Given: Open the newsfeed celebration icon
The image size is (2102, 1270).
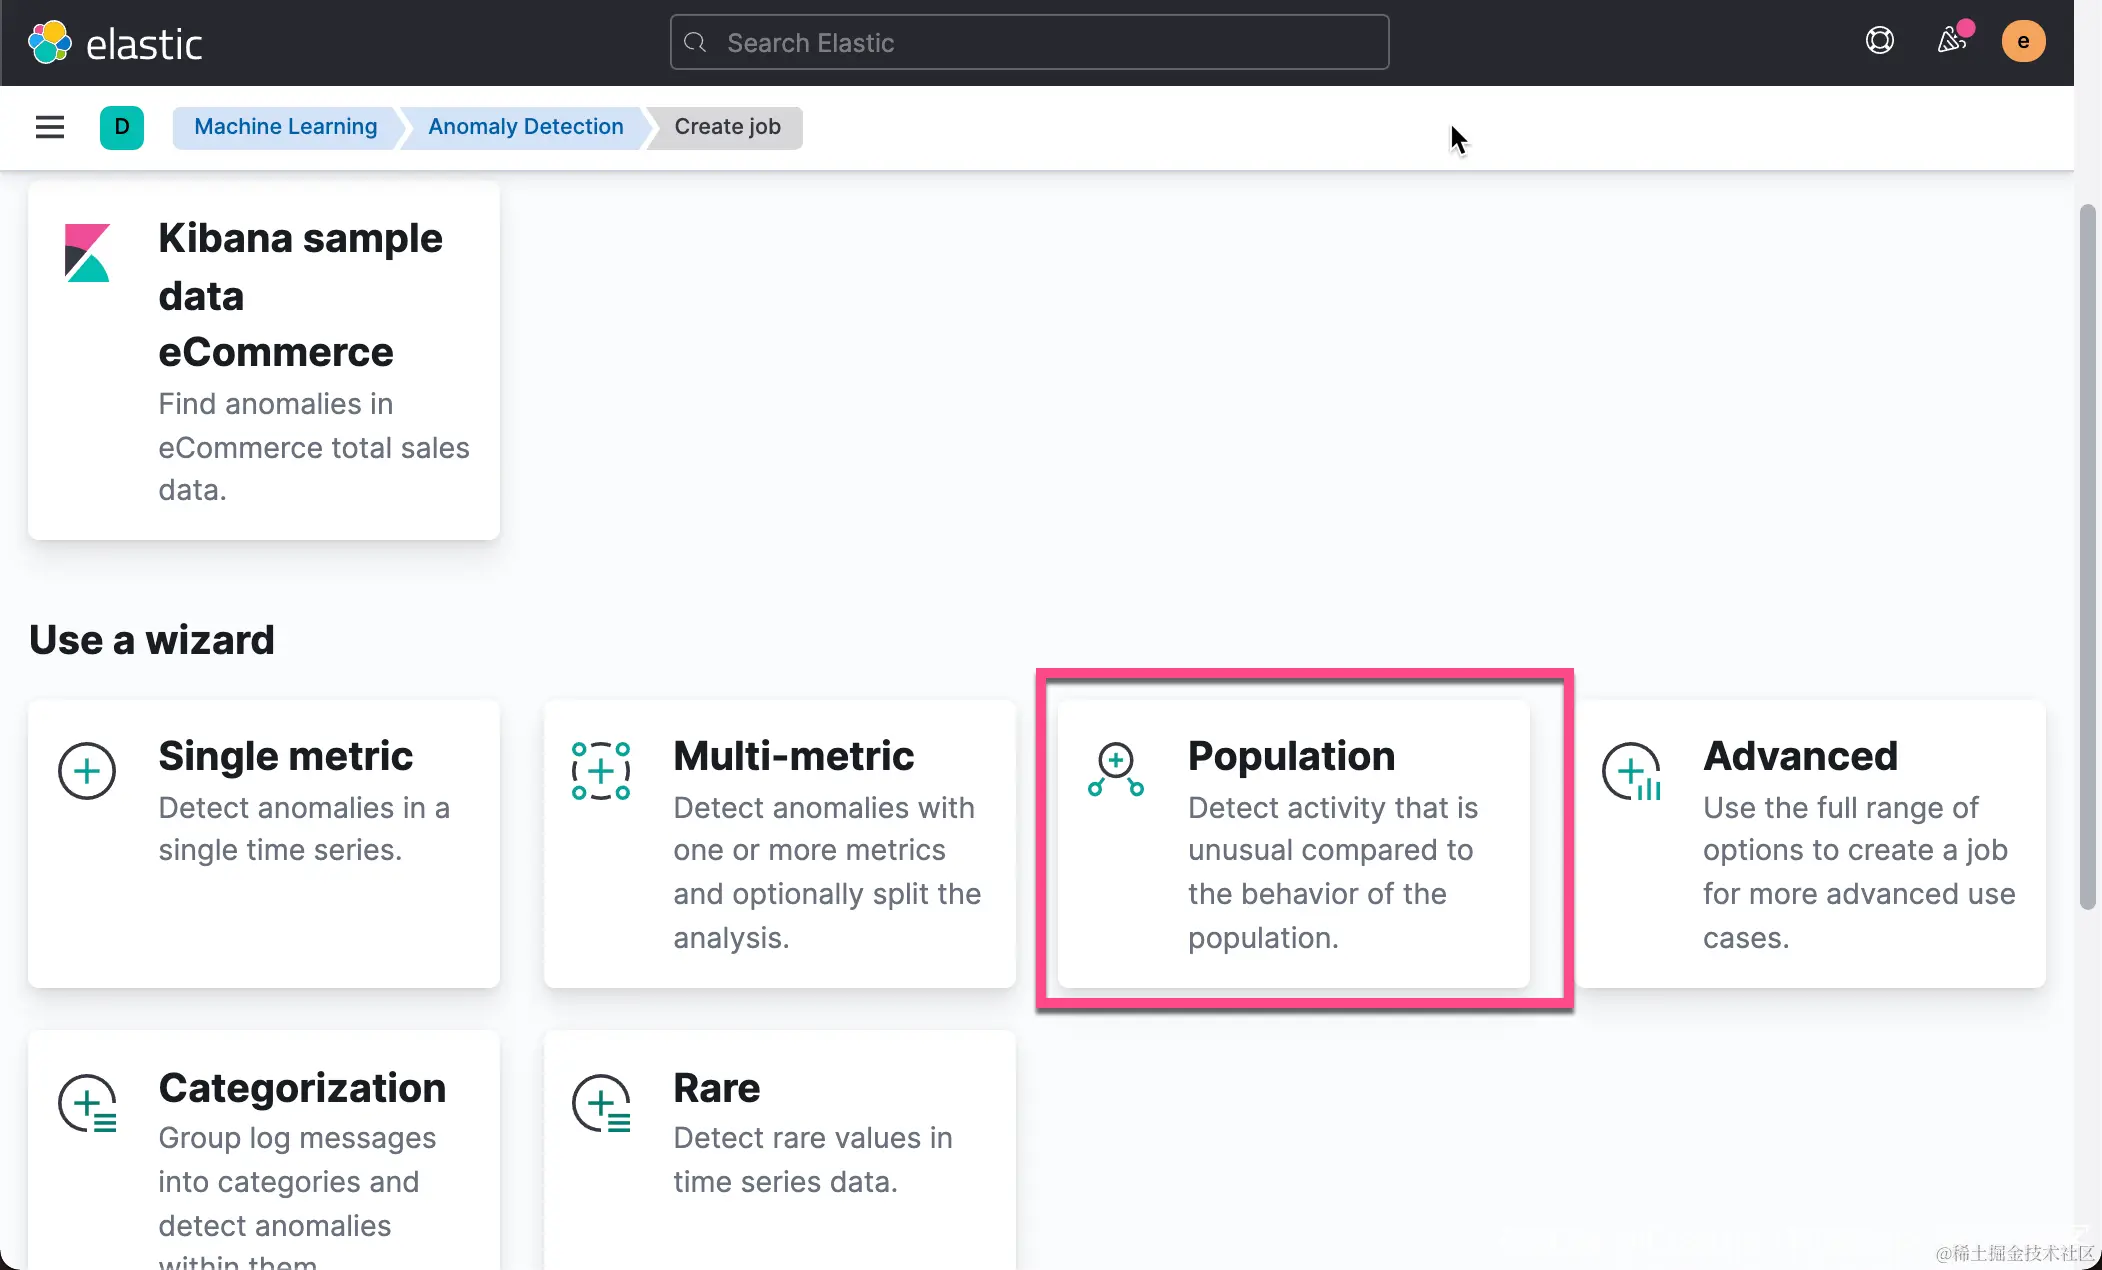Looking at the screenshot, I should (x=1951, y=41).
